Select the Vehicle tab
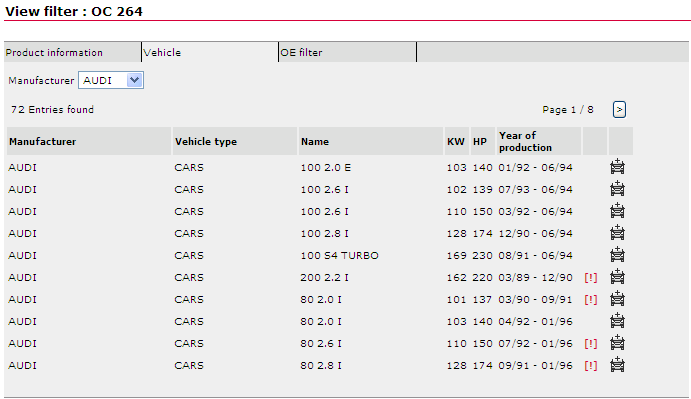 pyautogui.click(x=210, y=52)
